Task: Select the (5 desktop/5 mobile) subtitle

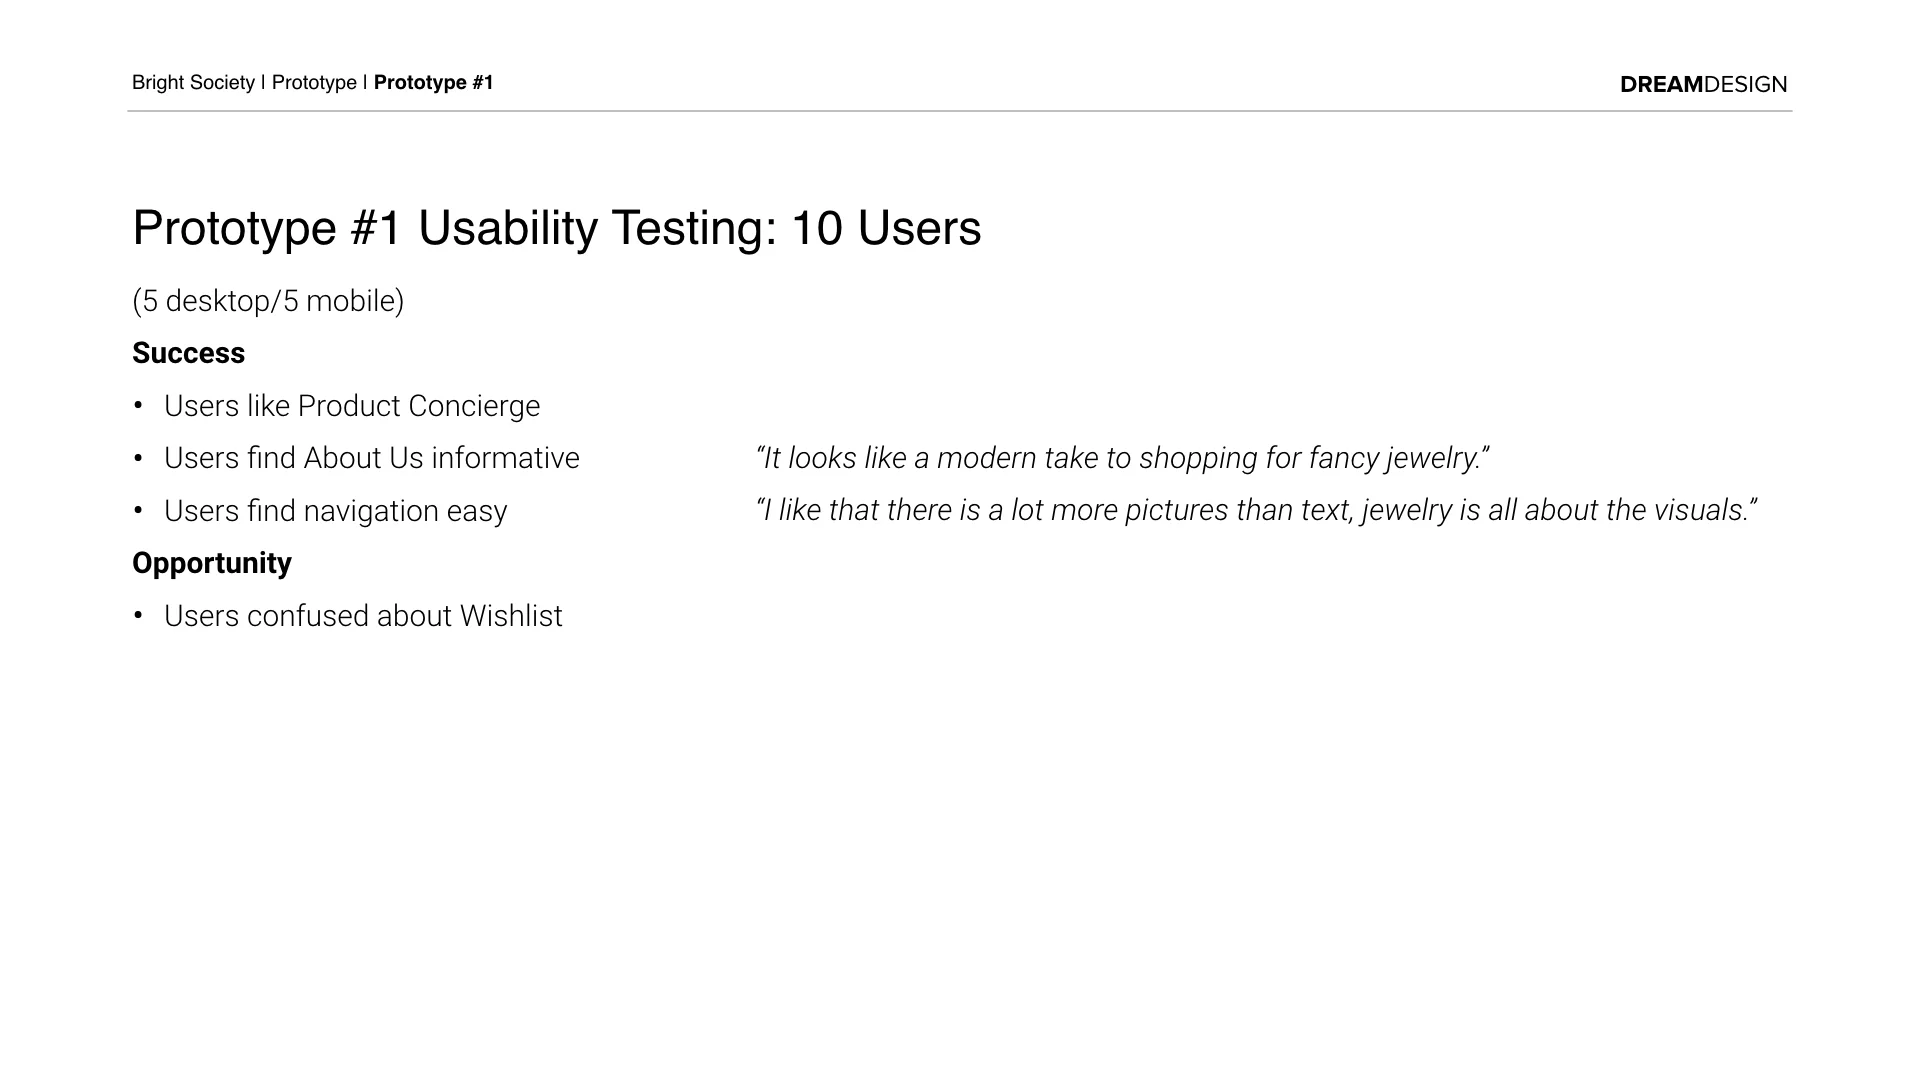Action: (x=268, y=301)
